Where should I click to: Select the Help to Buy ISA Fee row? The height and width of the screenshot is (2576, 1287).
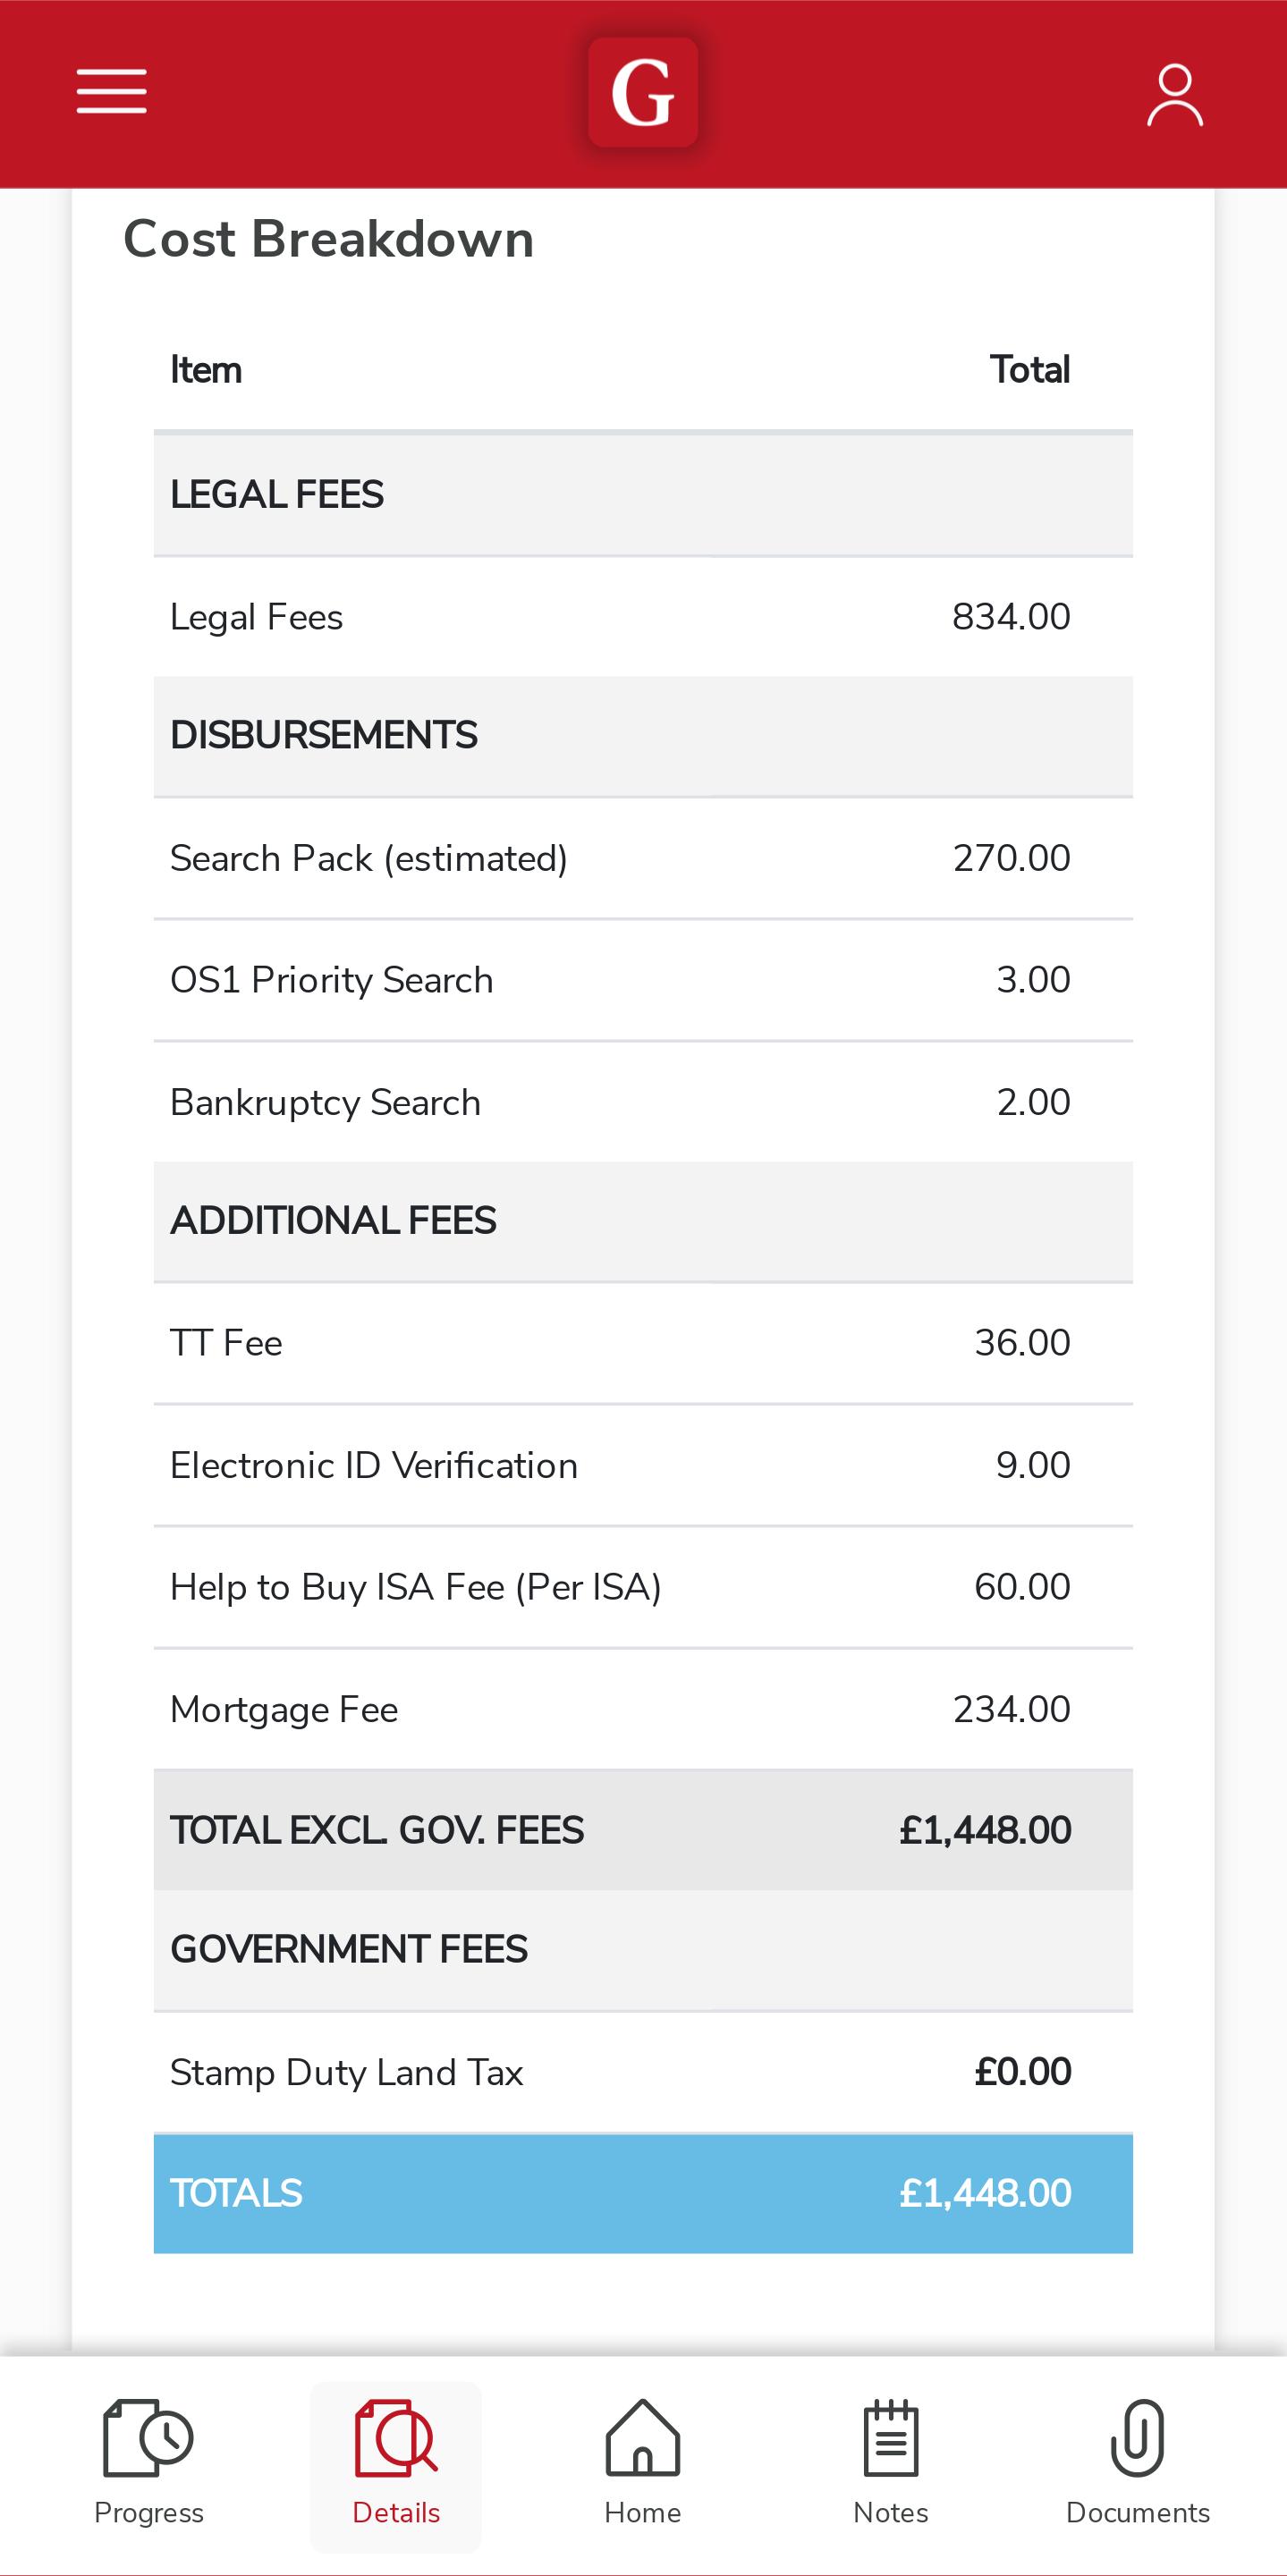tap(643, 1587)
